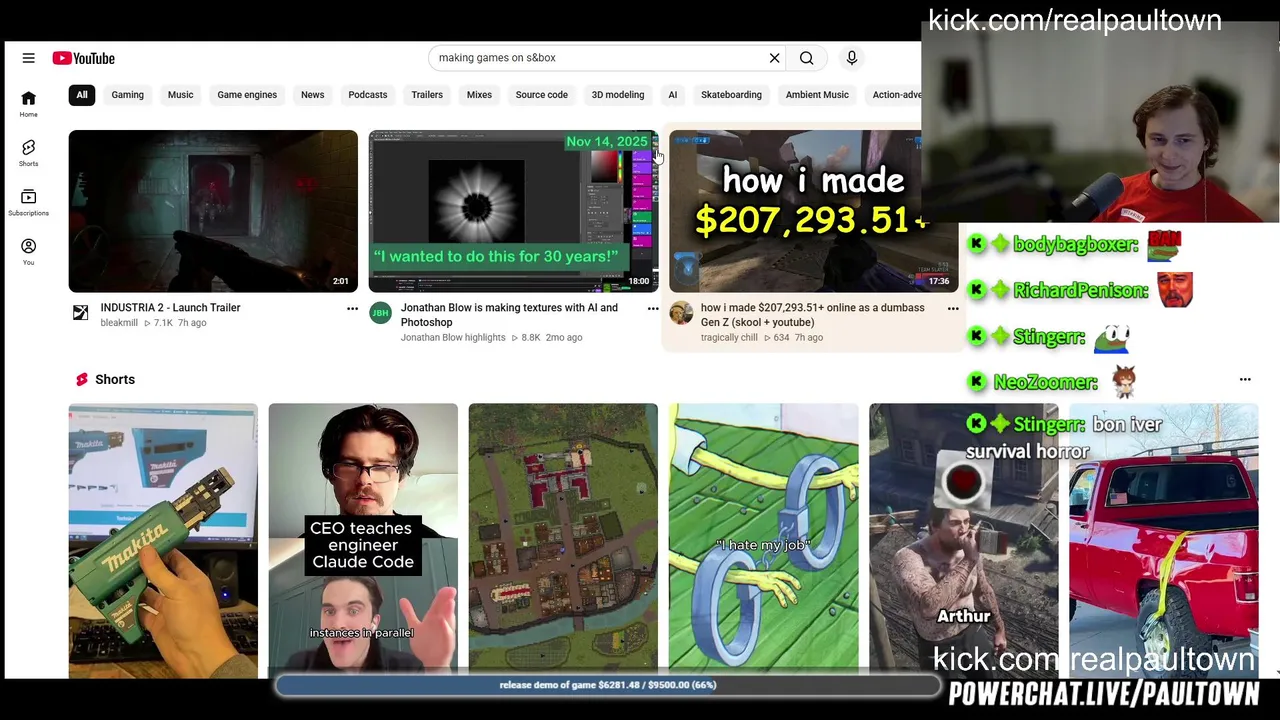Open bleakmill channel avatar
1280x720 pixels.
click(81, 313)
